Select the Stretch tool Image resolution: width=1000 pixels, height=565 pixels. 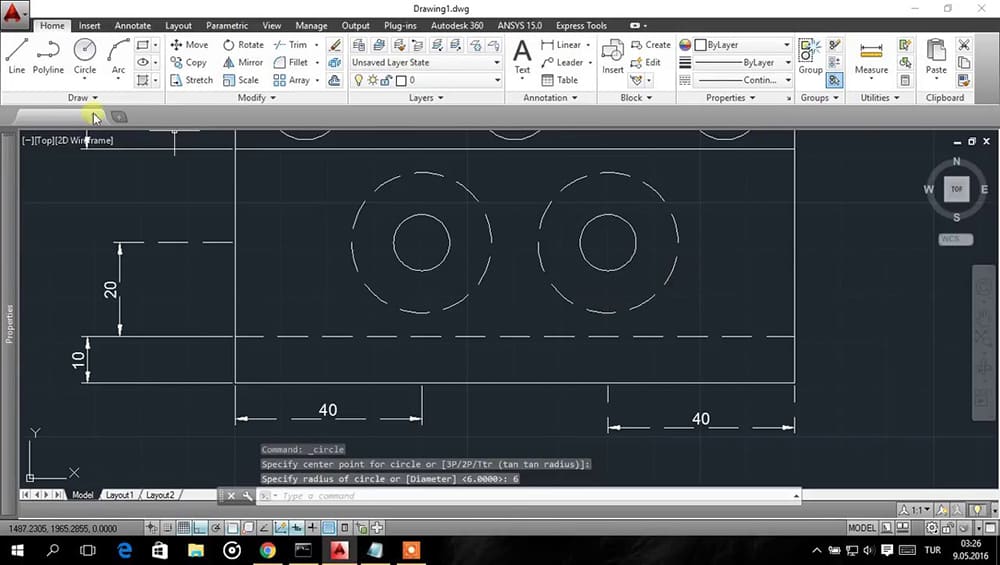tap(192, 80)
